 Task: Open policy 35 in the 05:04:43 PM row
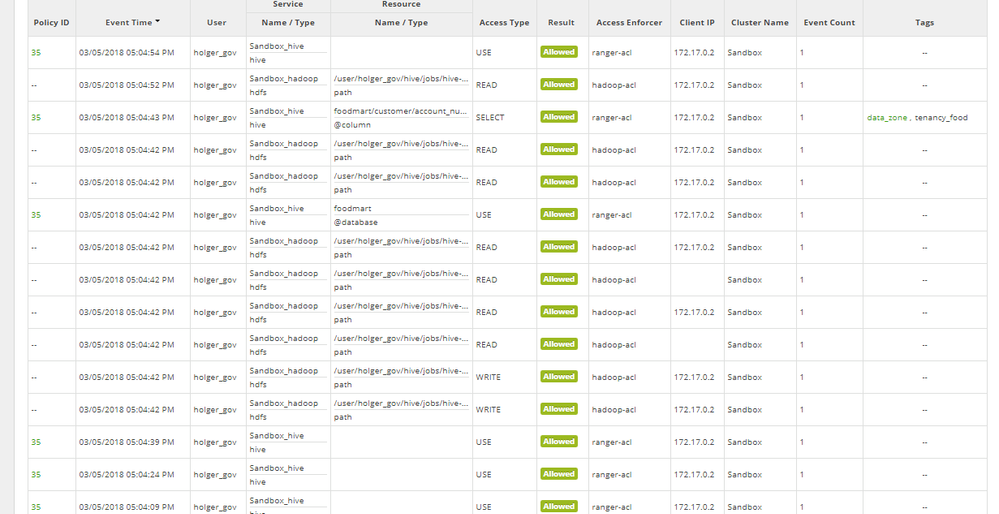click(x=36, y=118)
